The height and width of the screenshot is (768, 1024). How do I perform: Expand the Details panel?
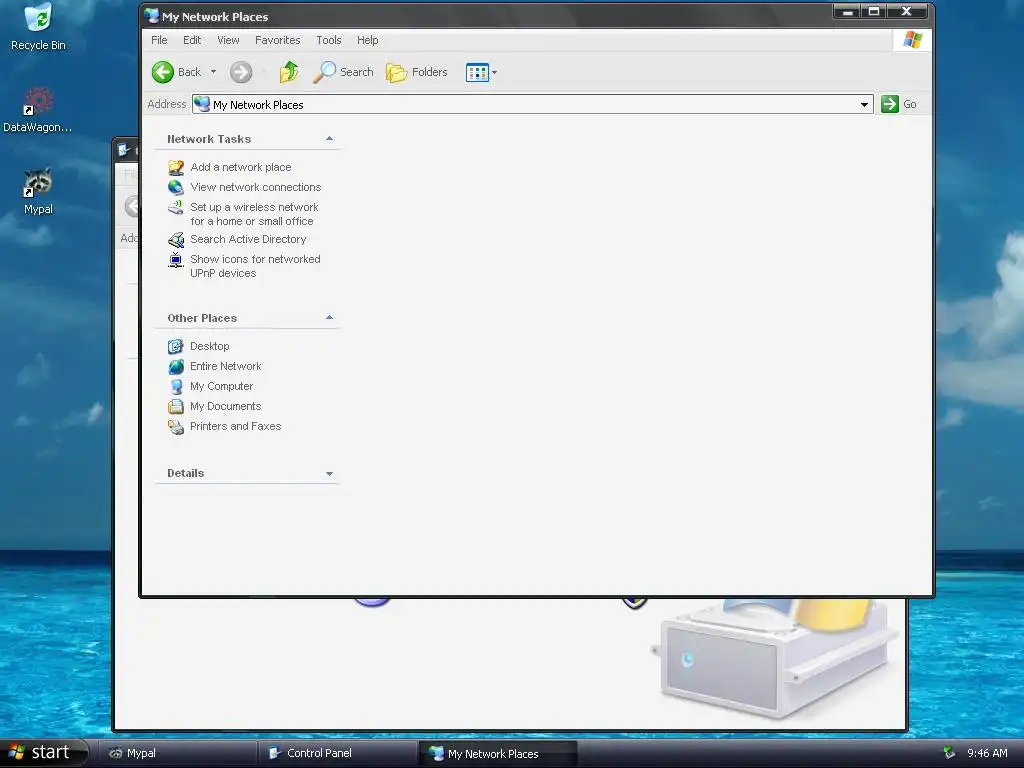tap(329, 473)
